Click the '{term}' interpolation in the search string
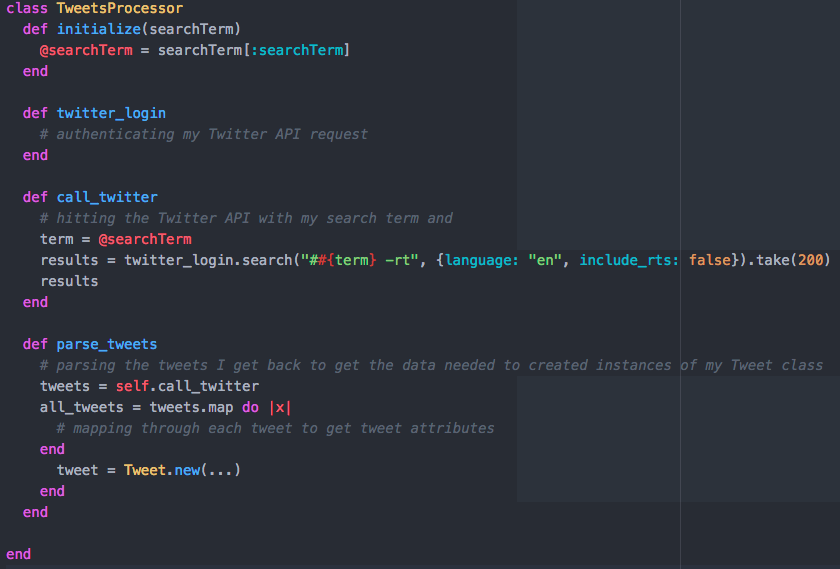This screenshot has width=840, height=569. tap(351, 260)
